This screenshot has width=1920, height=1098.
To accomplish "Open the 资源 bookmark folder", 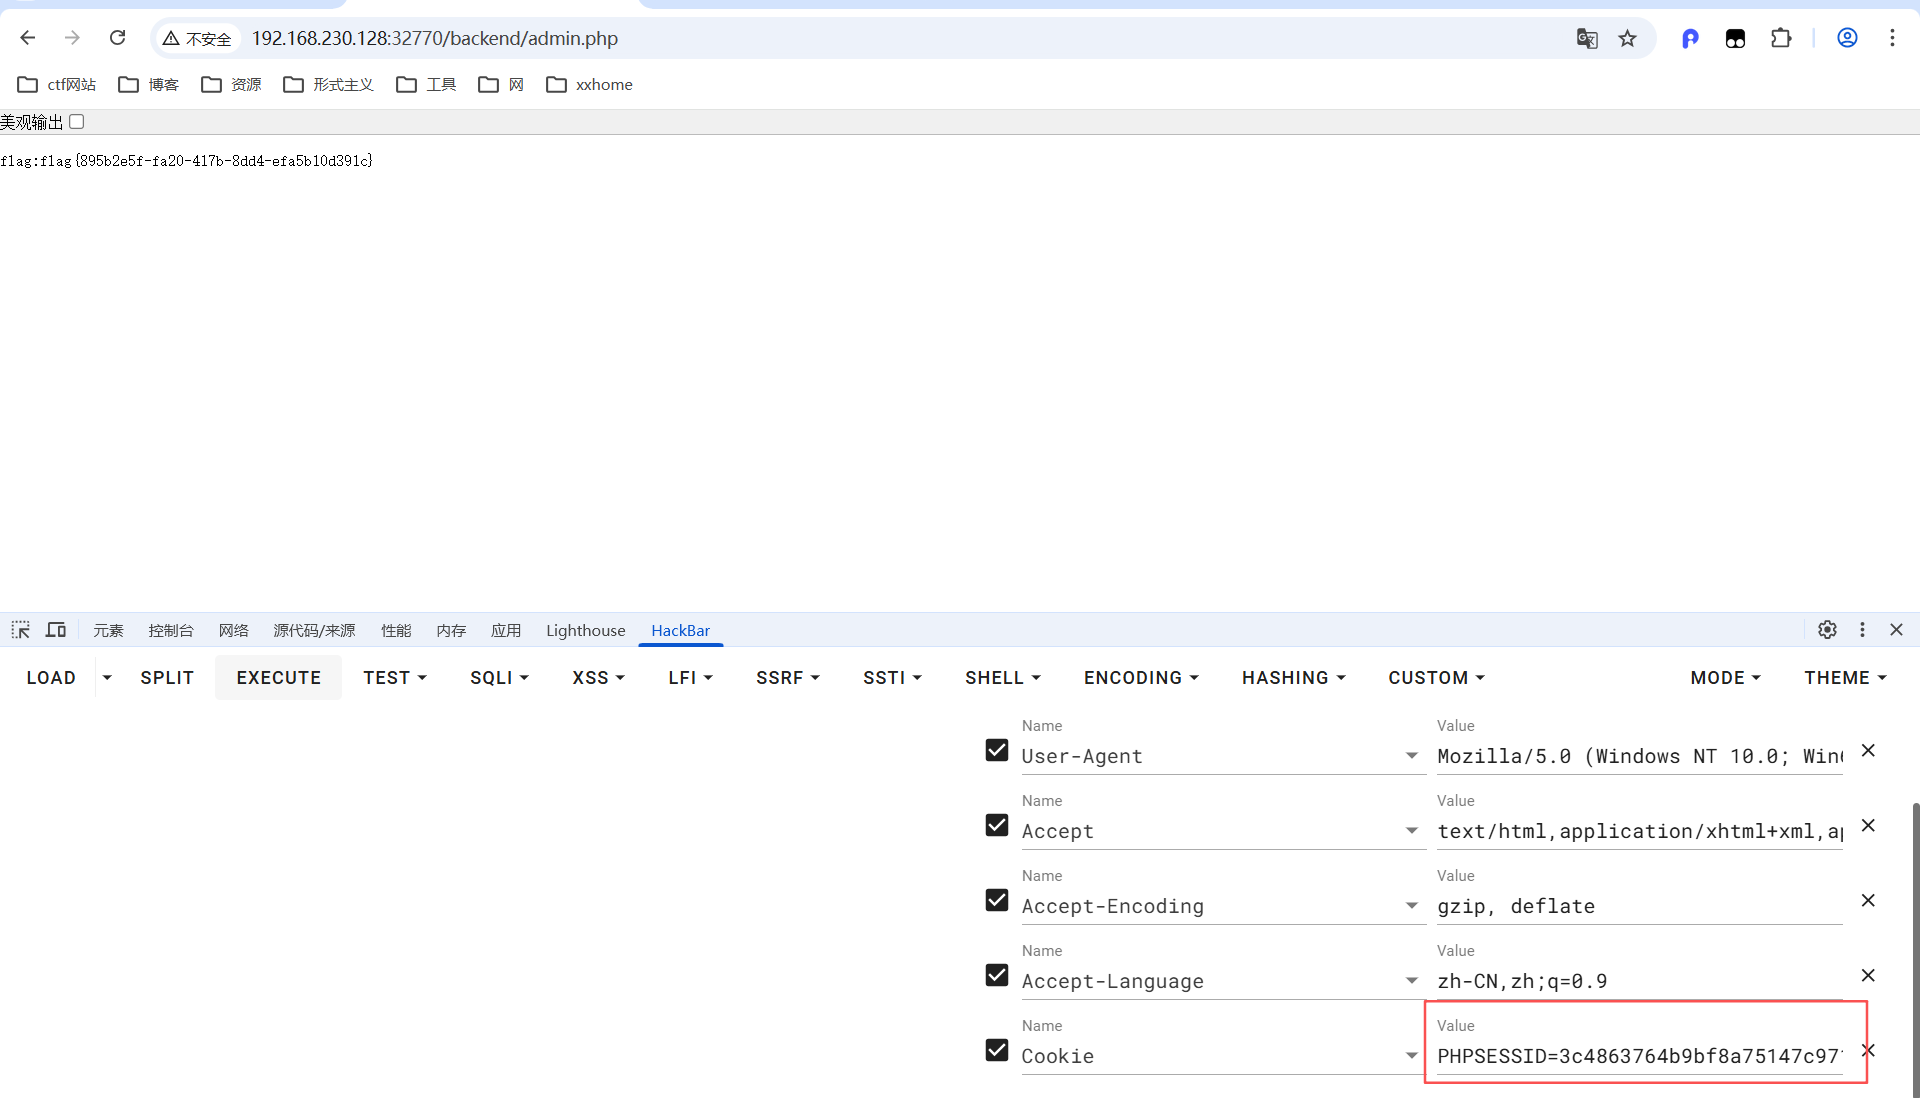I will [x=231, y=85].
